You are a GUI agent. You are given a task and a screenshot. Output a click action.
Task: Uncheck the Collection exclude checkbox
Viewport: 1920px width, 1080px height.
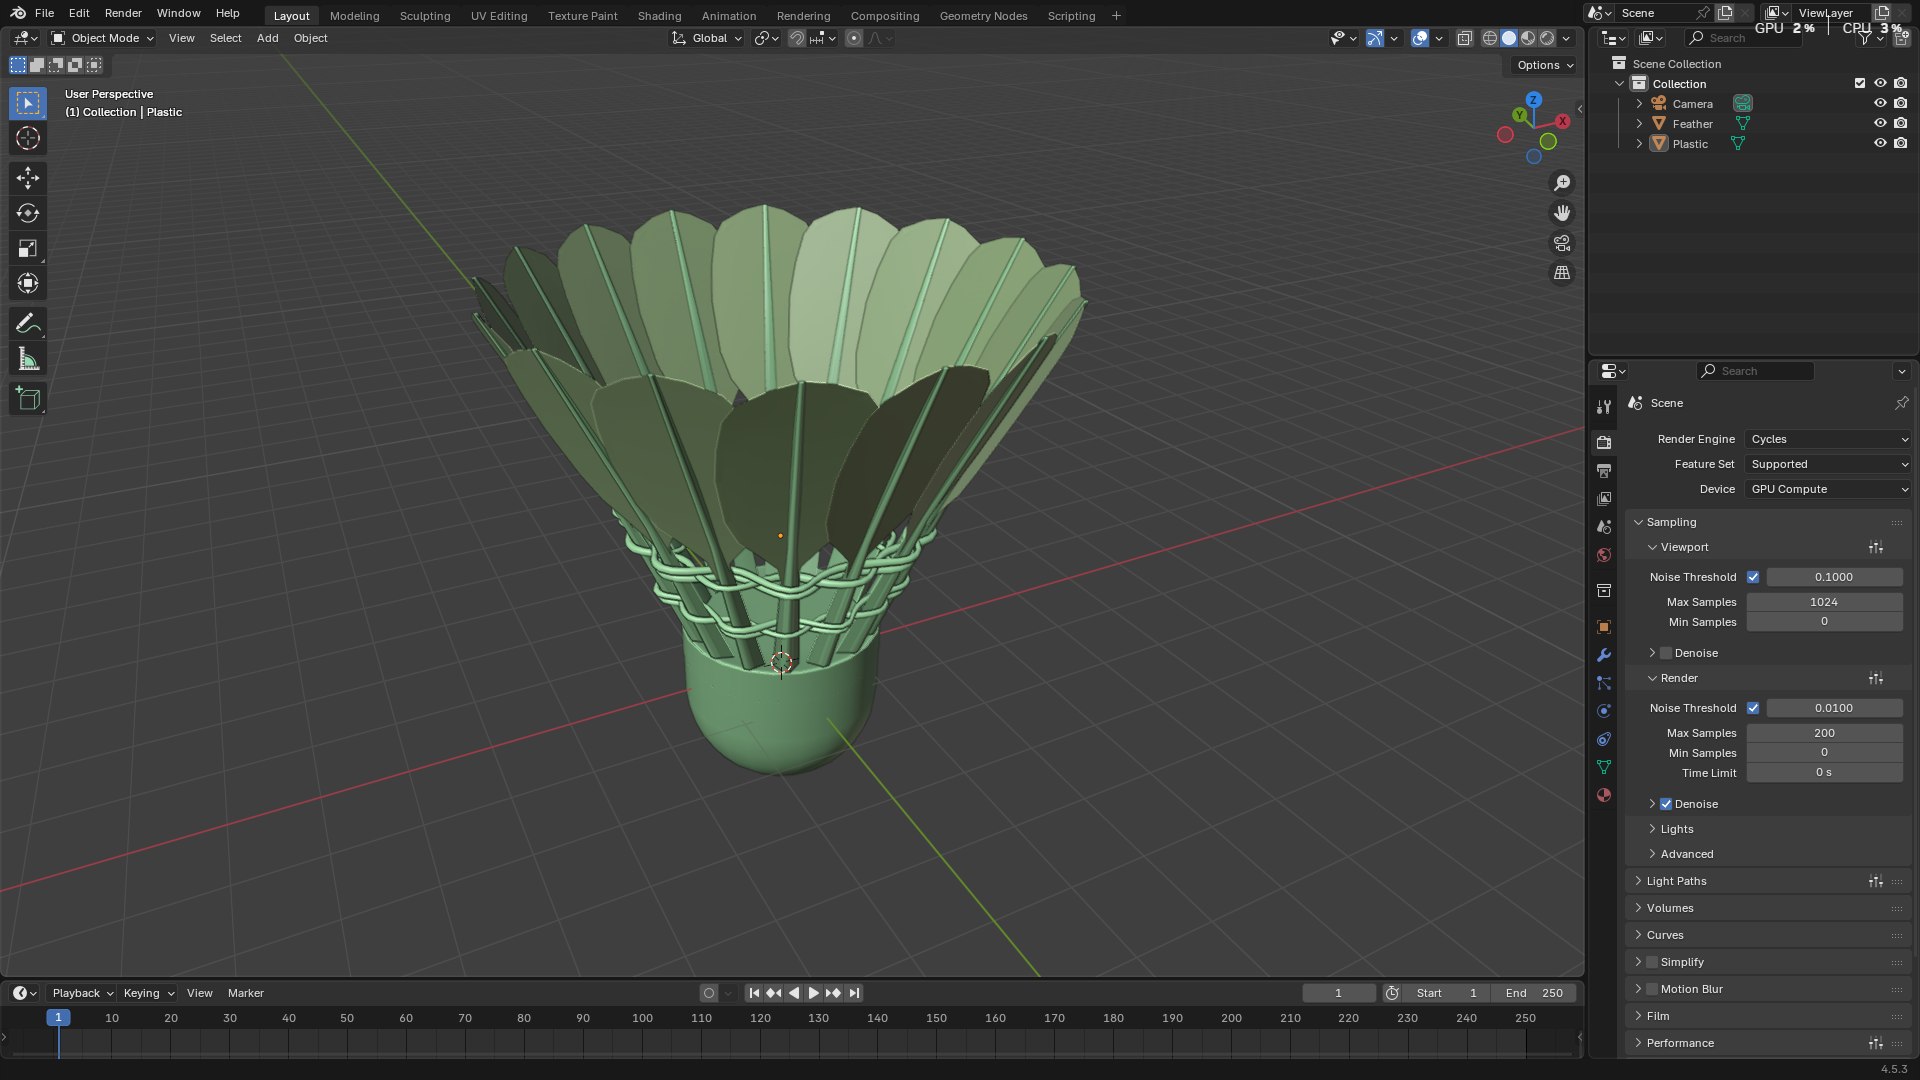pyautogui.click(x=1860, y=83)
